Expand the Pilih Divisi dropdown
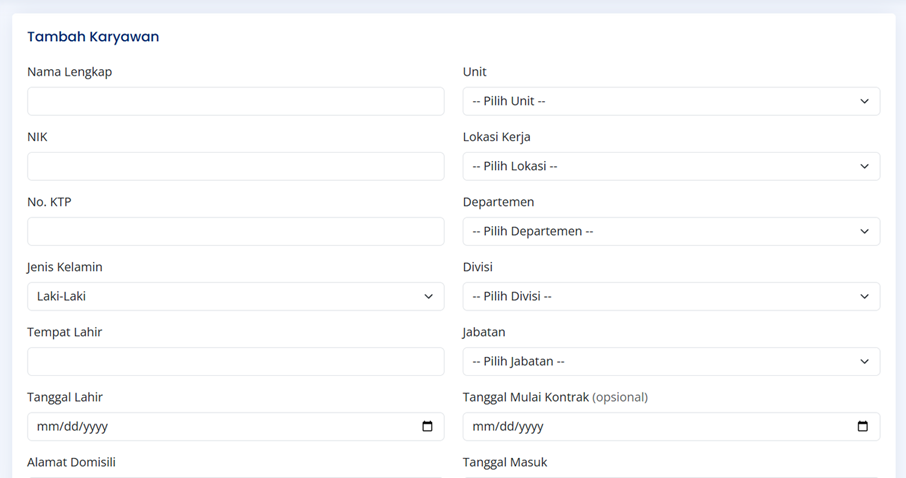Image resolution: width=906 pixels, height=478 pixels. 671,297
